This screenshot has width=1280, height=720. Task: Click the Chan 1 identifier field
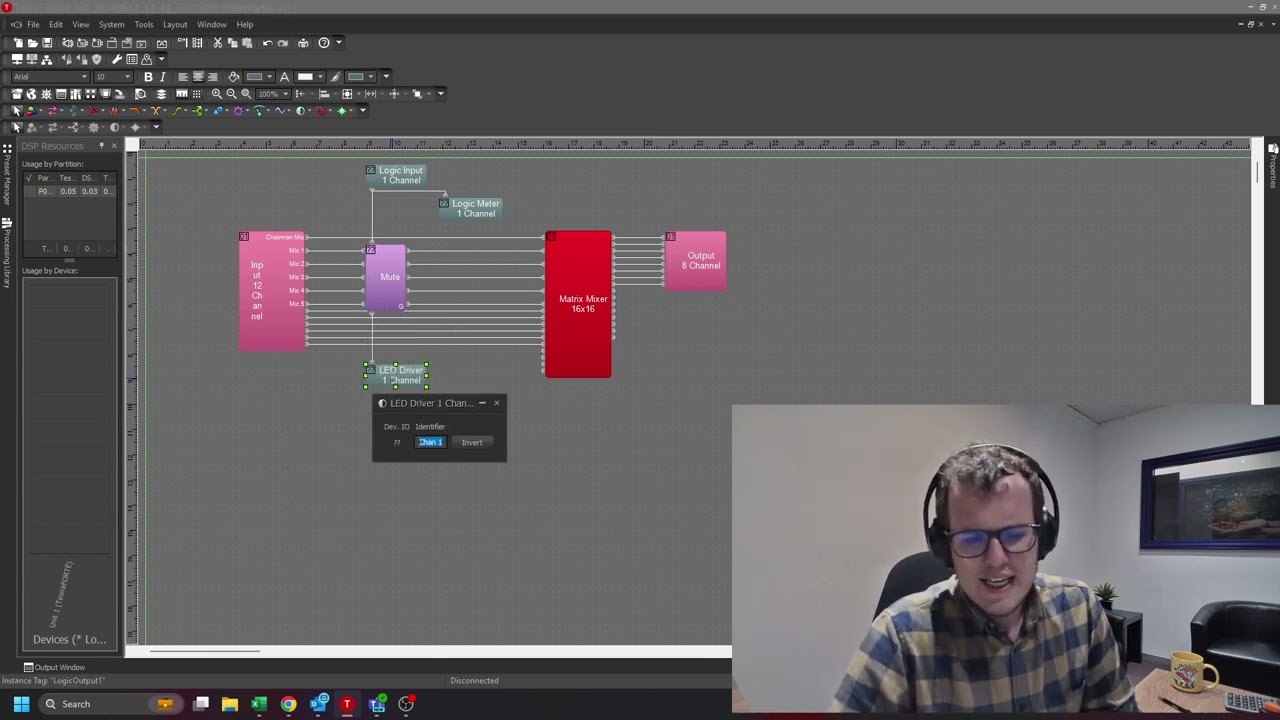pyautogui.click(x=430, y=442)
